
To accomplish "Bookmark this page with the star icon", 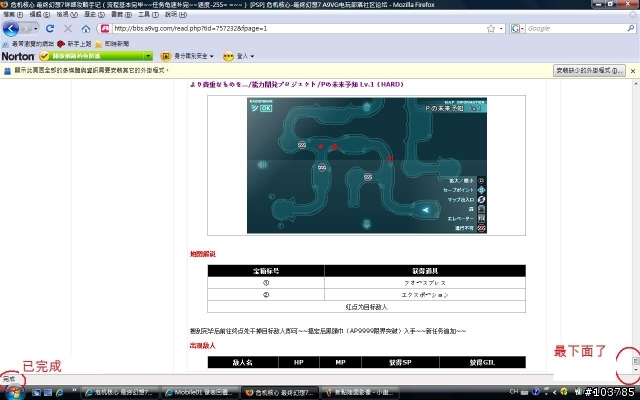I will (x=491, y=29).
